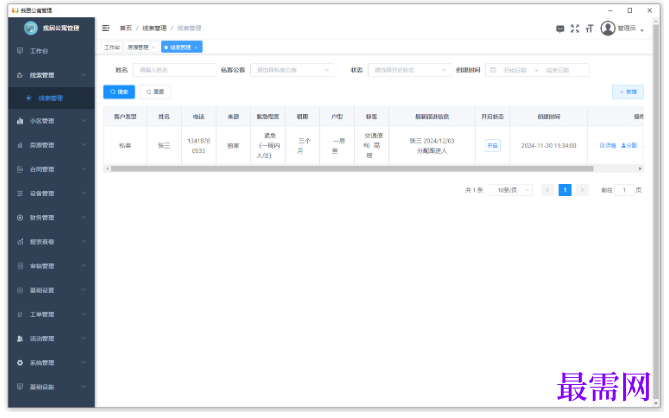Expand the 小区管理 menu chevron
The image size is (669, 418).
[x=84, y=121]
